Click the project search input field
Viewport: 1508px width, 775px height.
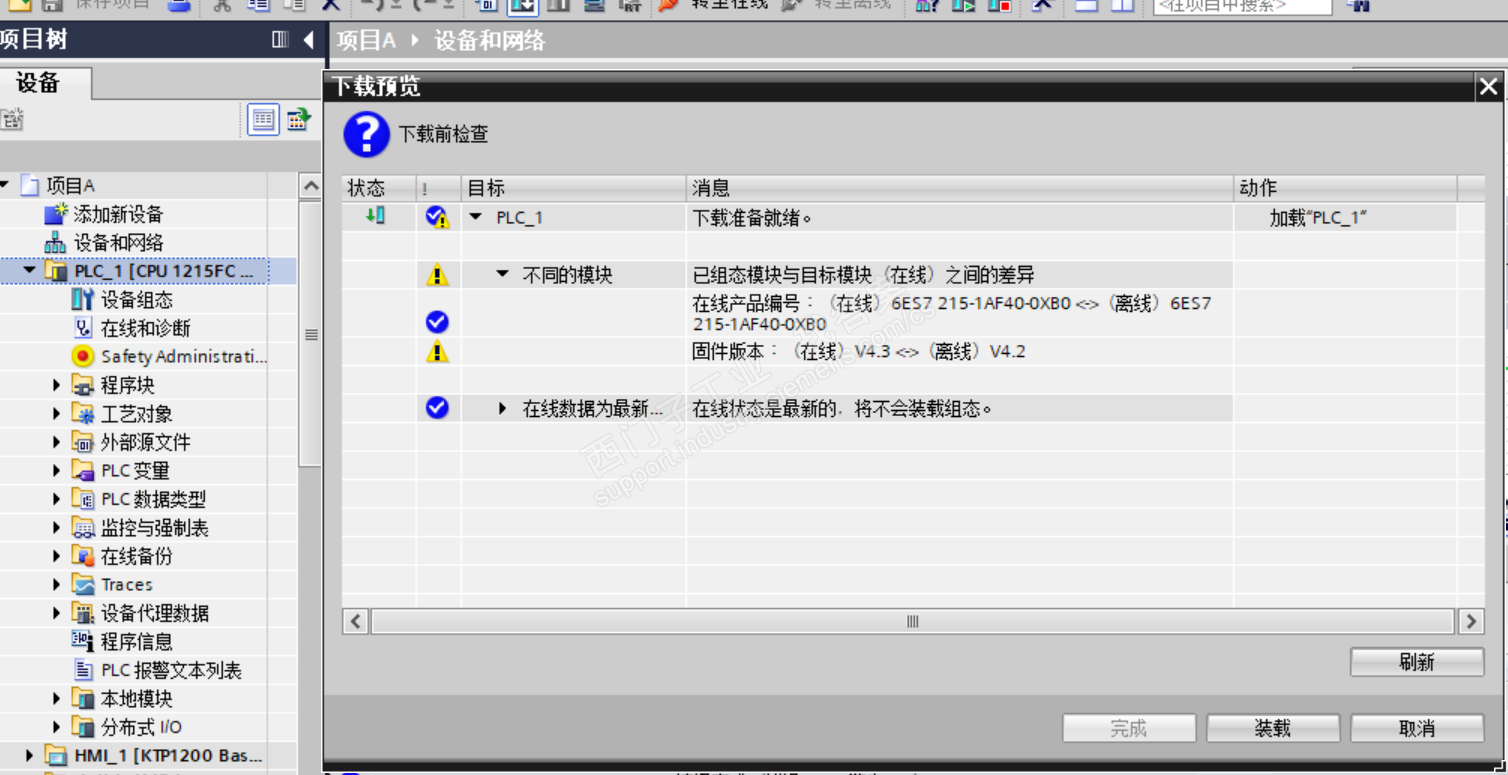1242,5
